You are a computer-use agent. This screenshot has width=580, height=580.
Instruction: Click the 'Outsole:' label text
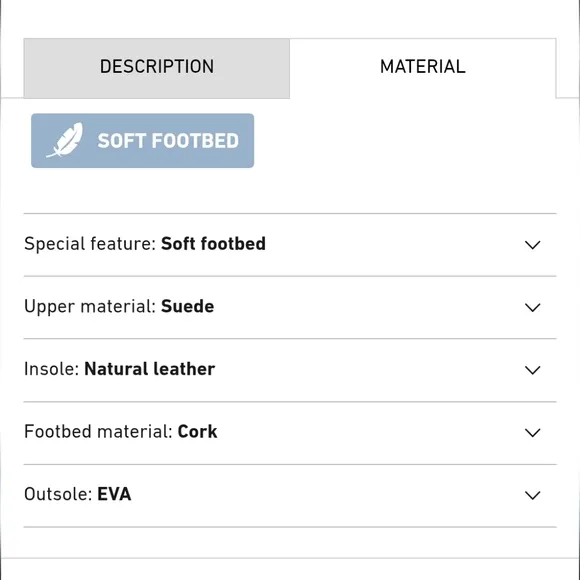tap(58, 494)
